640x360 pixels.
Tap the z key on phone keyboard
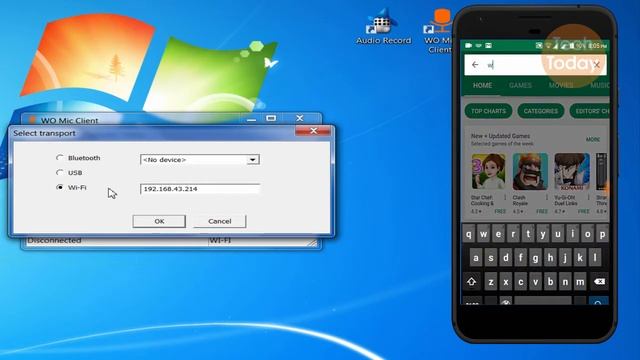pyautogui.click(x=491, y=282)
